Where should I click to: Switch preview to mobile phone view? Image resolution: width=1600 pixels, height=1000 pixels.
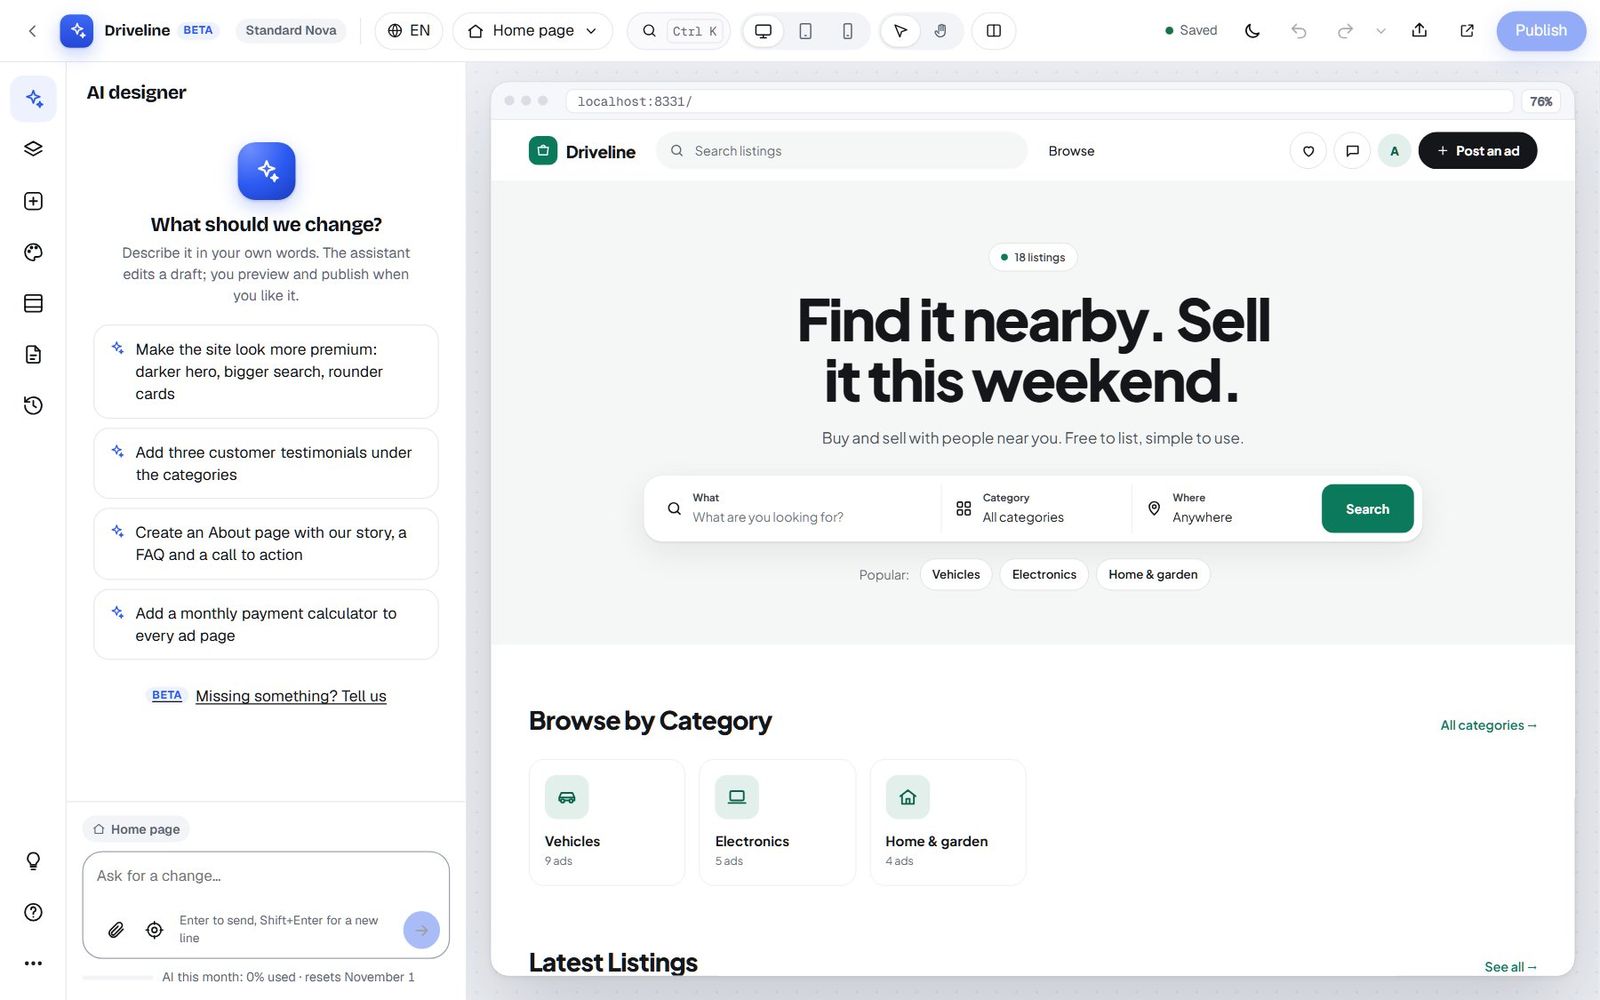(847, 31)
